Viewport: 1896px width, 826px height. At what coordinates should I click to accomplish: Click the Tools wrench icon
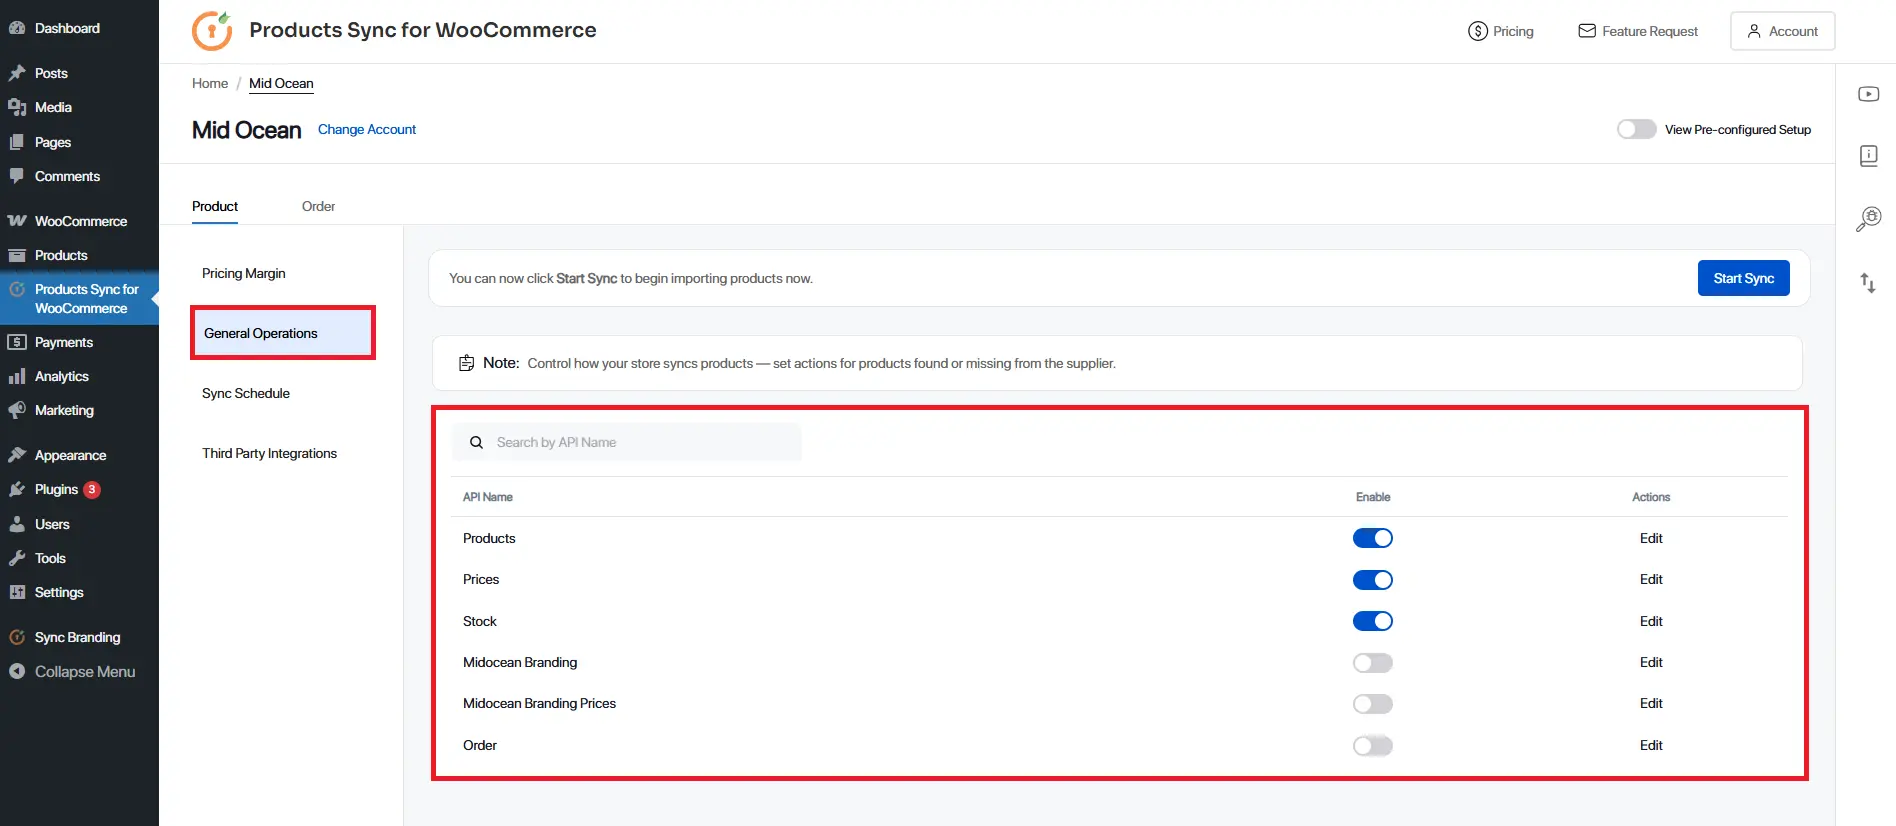[17, 558]
